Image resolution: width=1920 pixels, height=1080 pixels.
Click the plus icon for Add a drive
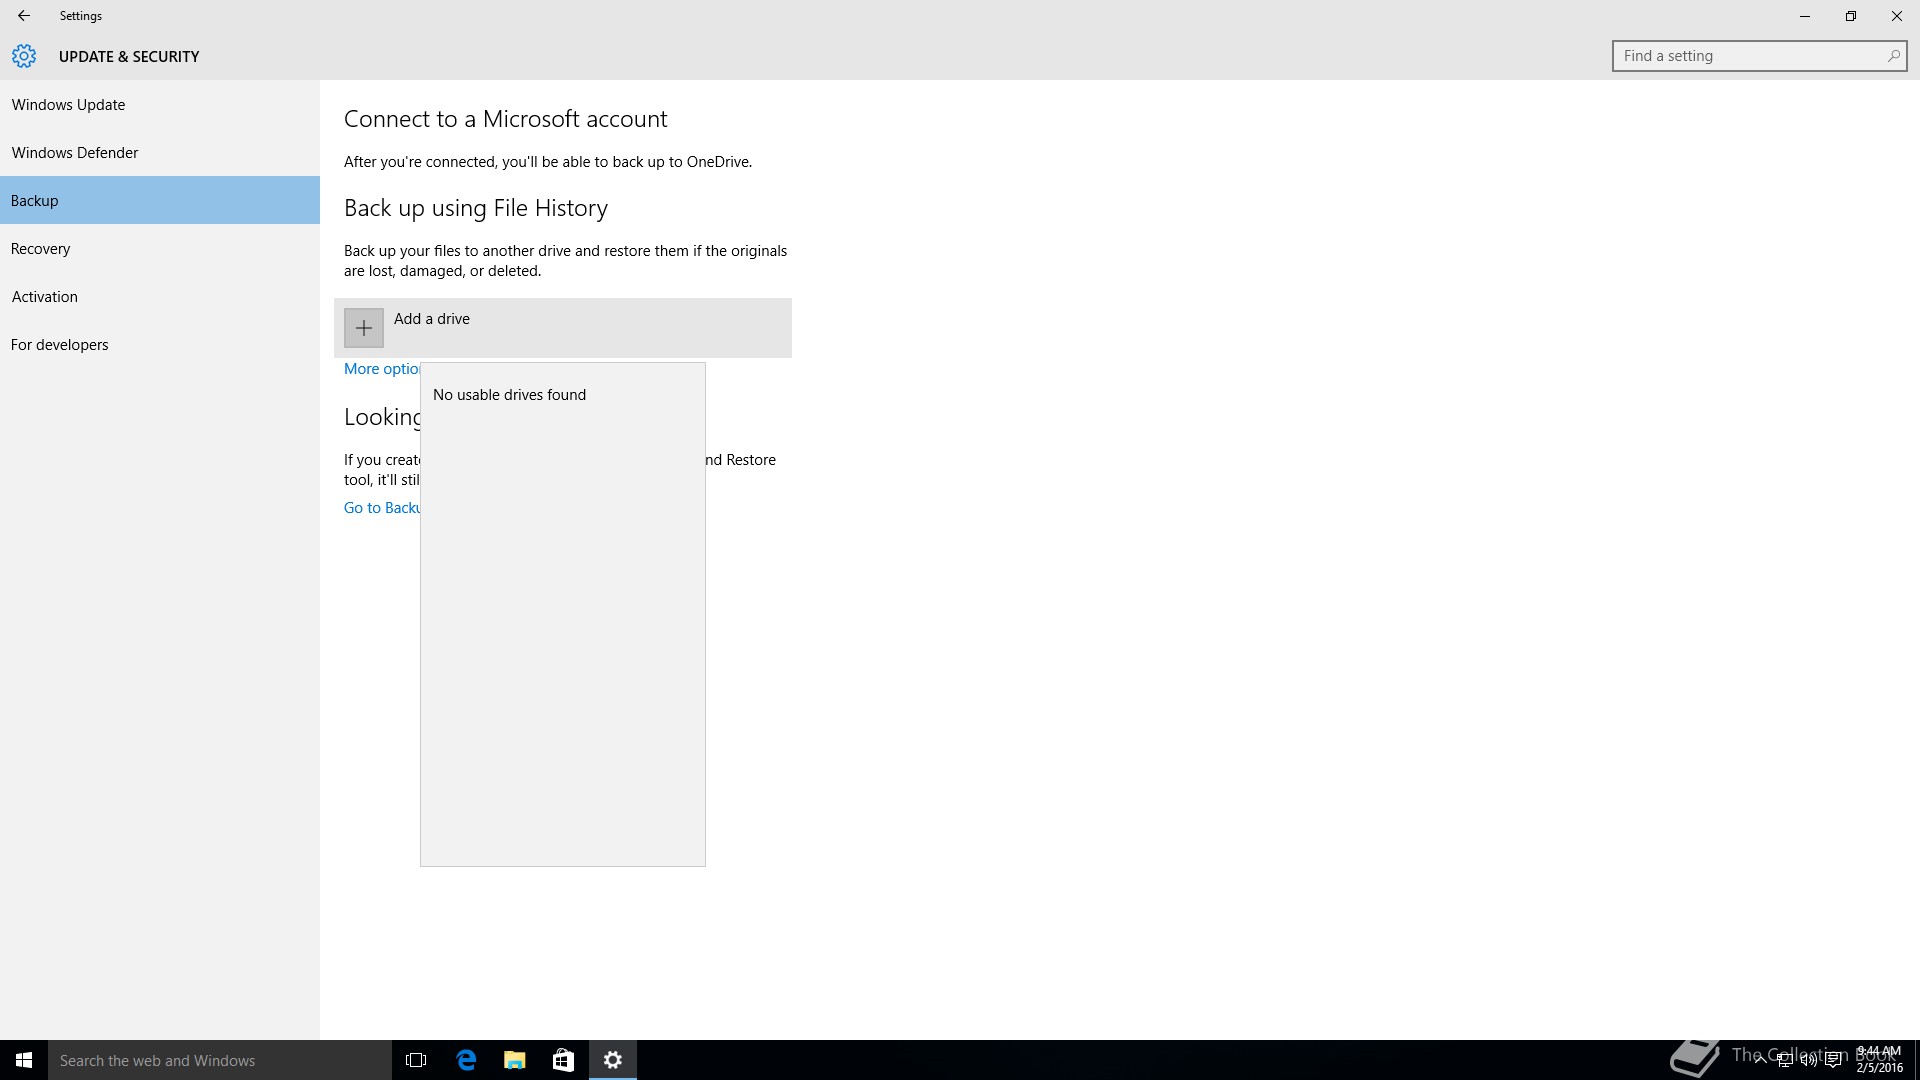pos(364,328)
